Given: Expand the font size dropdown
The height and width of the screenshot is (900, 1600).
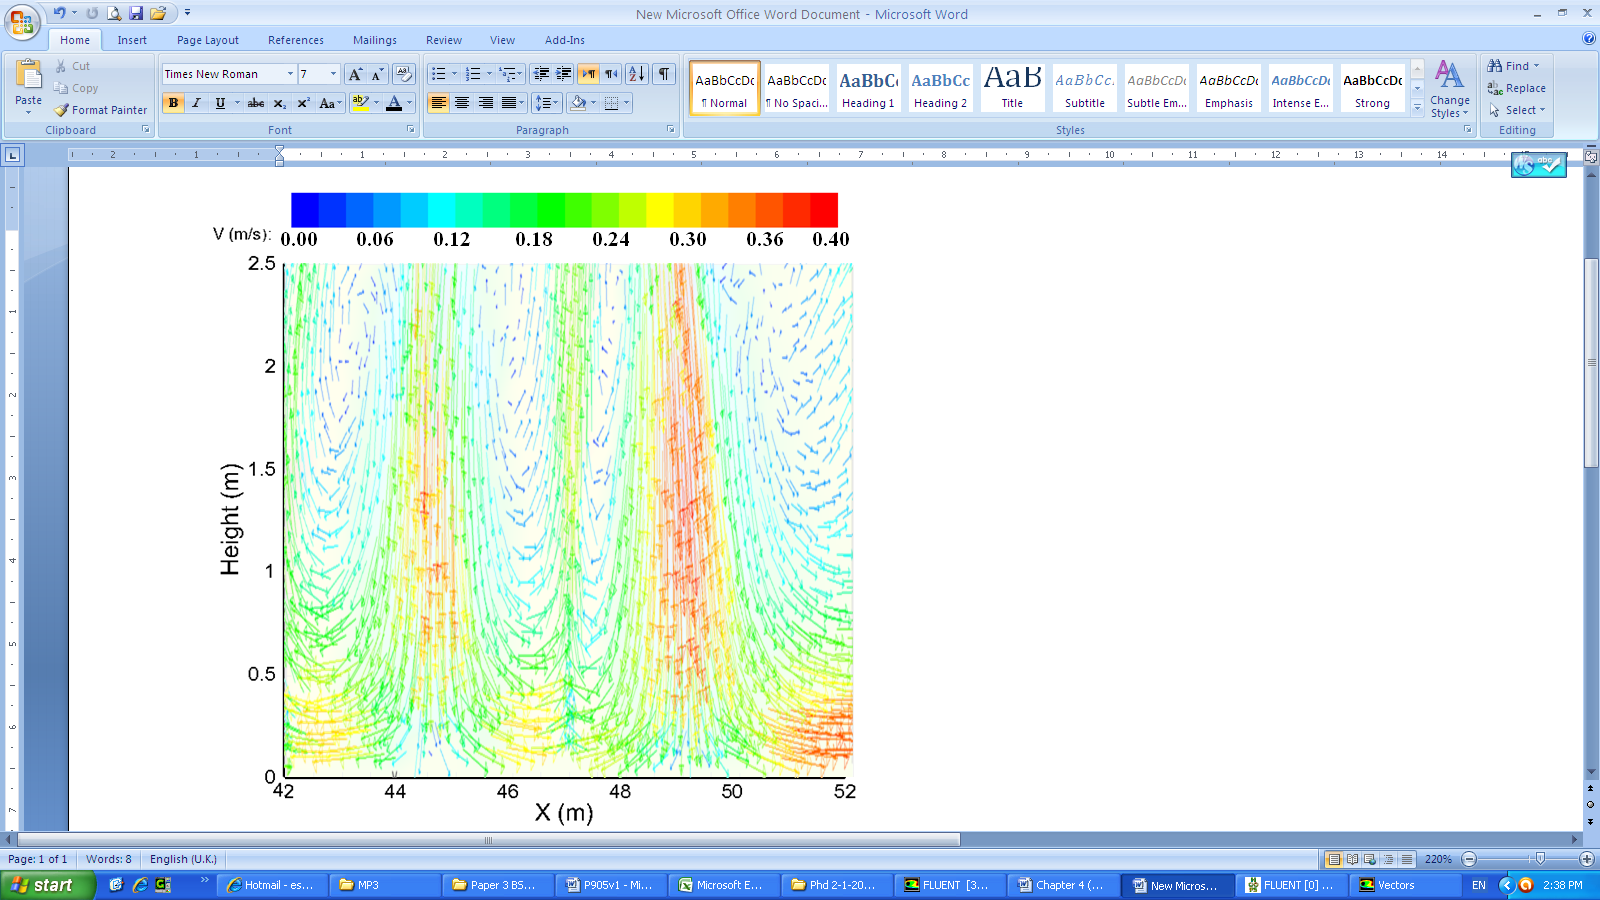Looking at the screenshot, I should click(333, 74).
